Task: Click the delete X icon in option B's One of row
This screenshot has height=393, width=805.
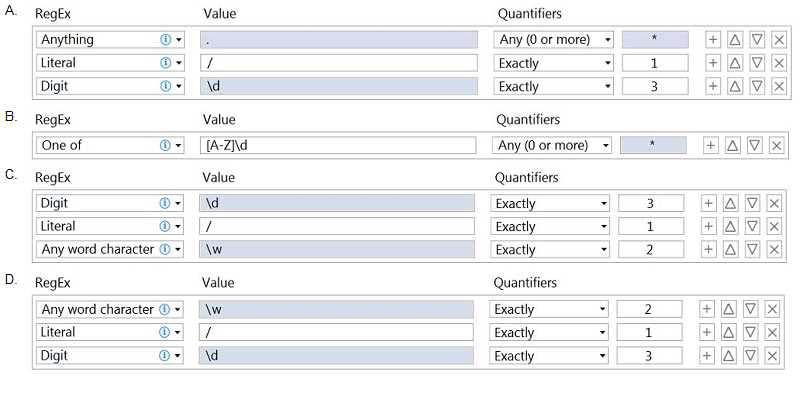Action: click(776, 145)
